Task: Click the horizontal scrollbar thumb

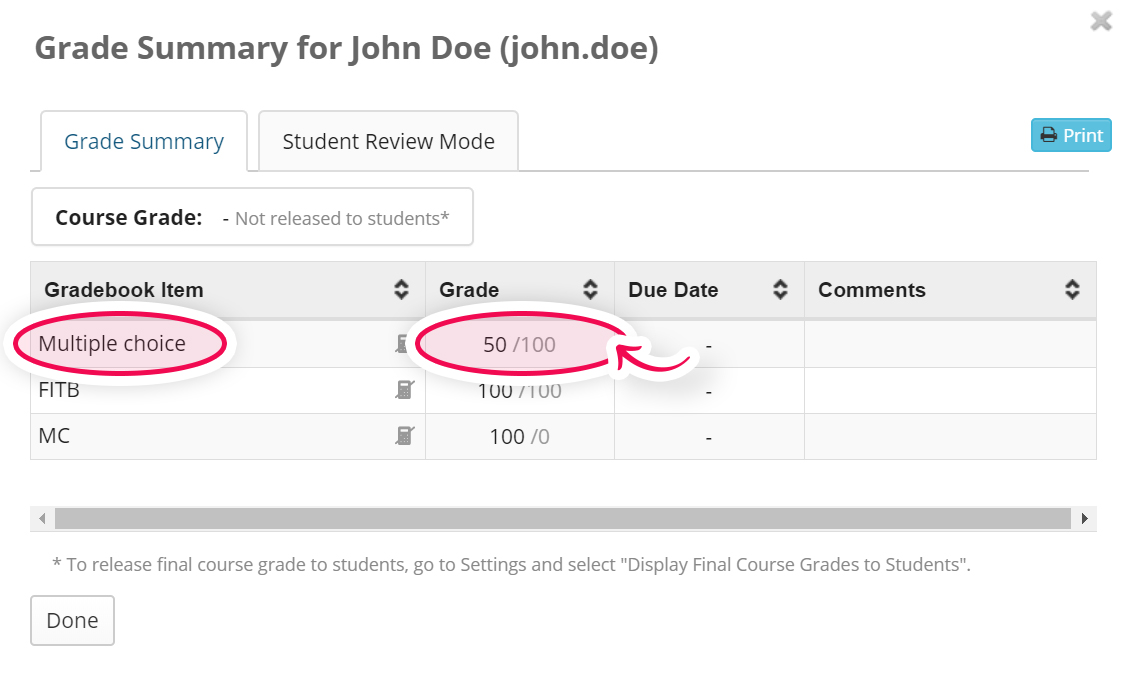Action: (562, 518)
